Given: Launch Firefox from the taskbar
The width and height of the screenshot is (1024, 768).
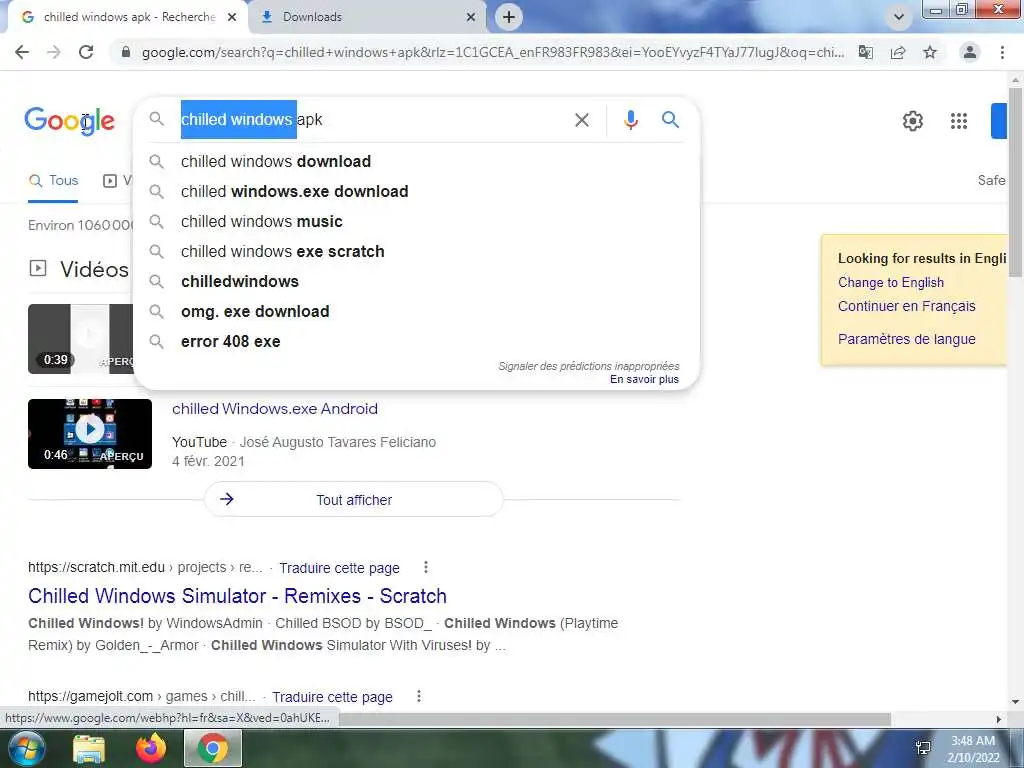Looking at the screenshot, I should (x=151, y=748).
